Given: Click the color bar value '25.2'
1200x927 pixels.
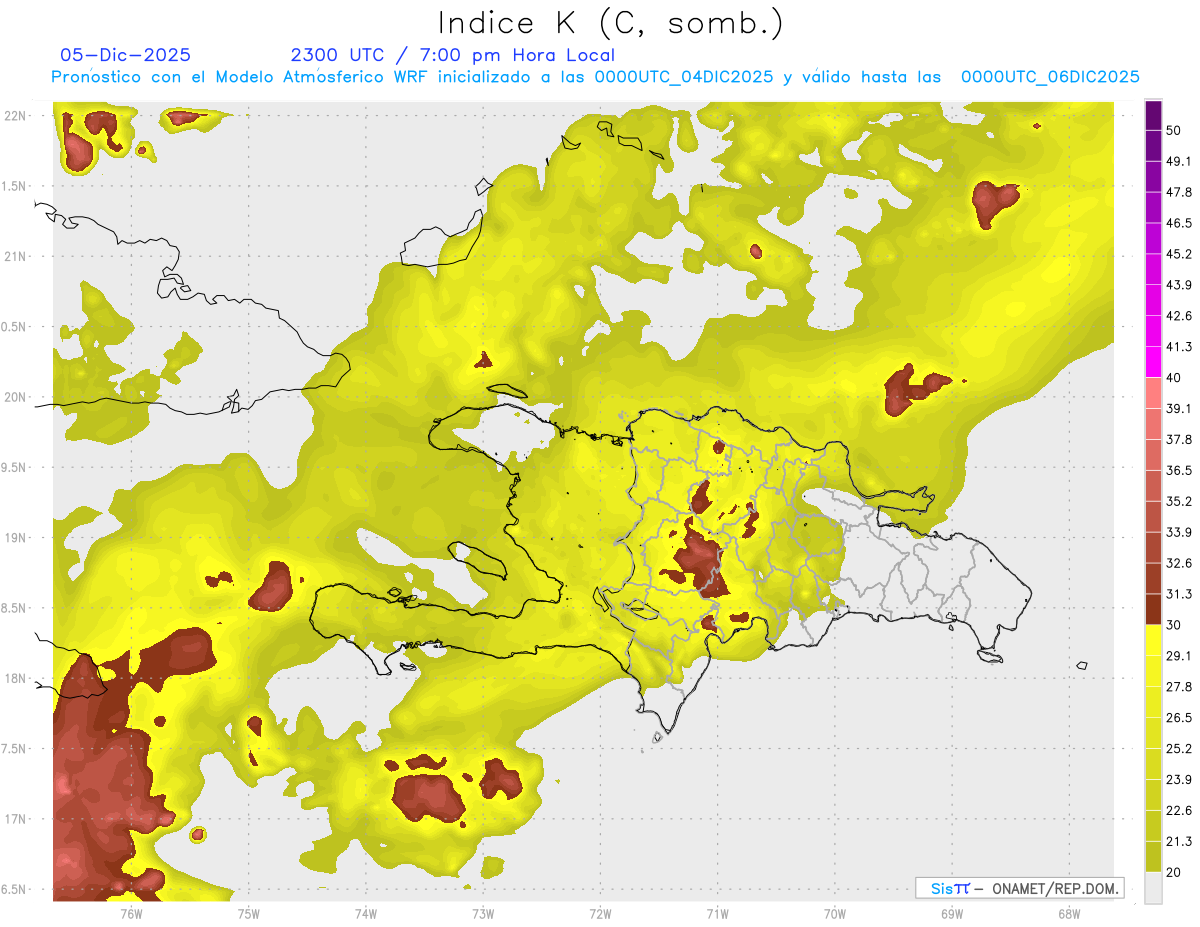Looking at the screenshot, I should pyautogui.click(x=1179, y=749).
